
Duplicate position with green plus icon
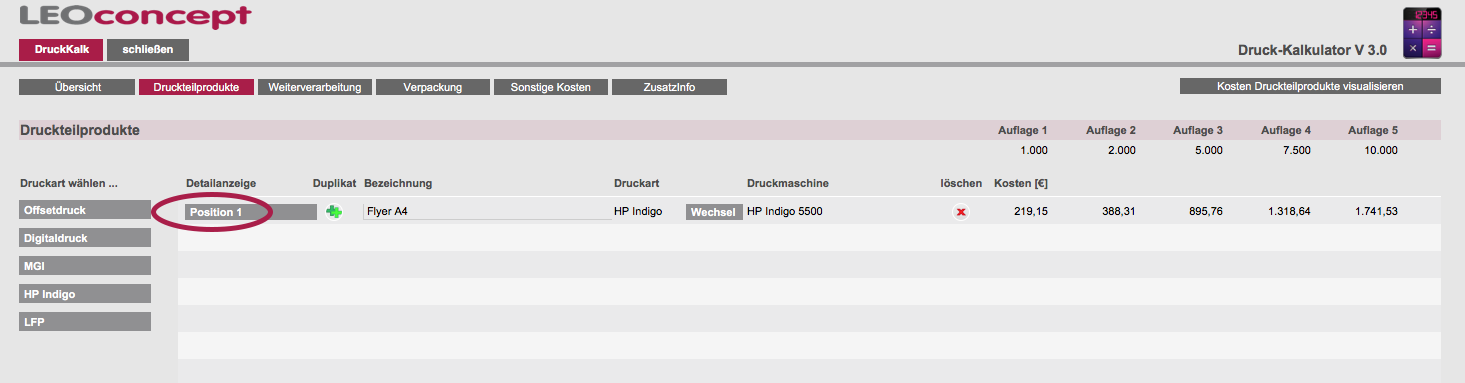pos(334,212)
